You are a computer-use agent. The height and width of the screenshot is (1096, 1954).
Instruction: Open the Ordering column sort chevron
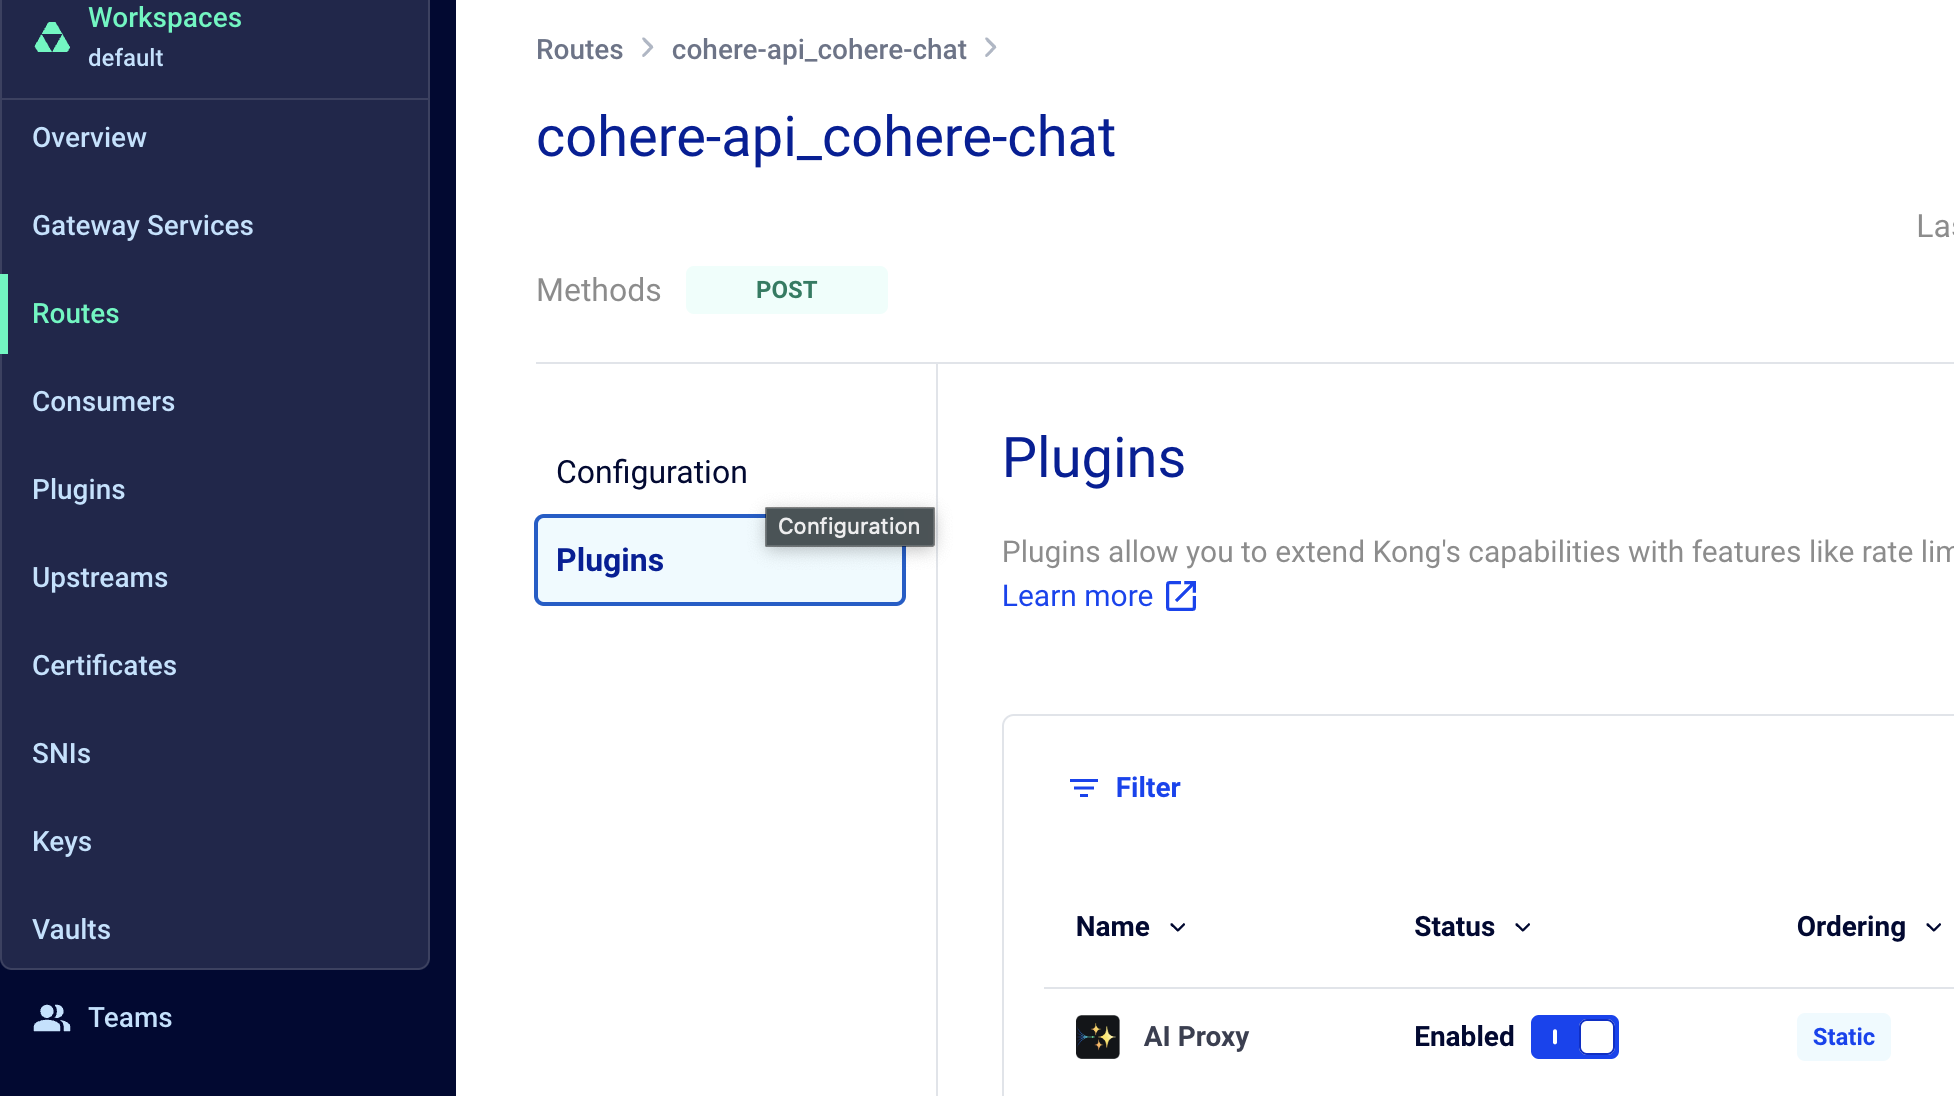click(x=1933, y=928)
